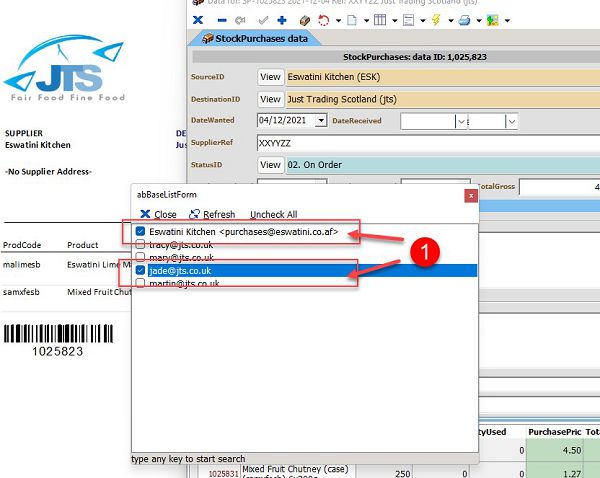The height and width of the screenshot is (478, 600).
Task: Open dropdown arrow beside lightning bolt icon
Action: [451, 21]
